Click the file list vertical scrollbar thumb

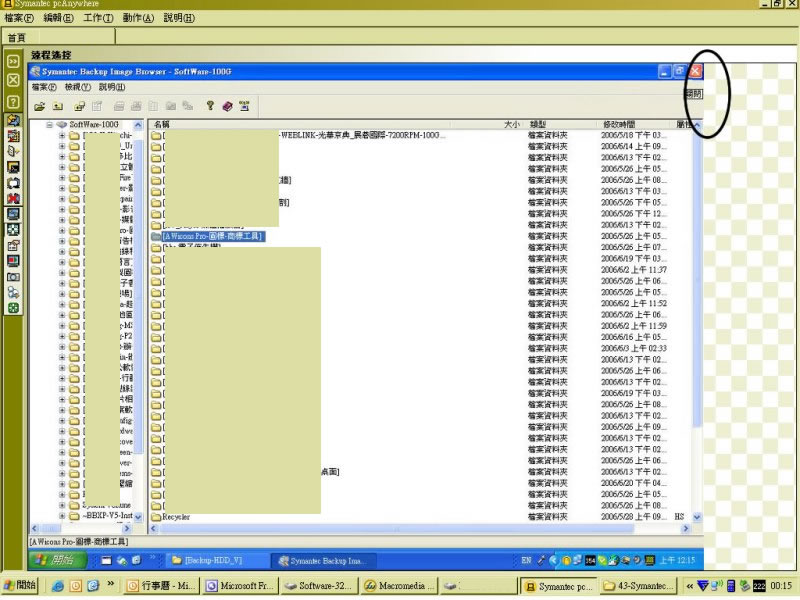click(x=697, y=278)
